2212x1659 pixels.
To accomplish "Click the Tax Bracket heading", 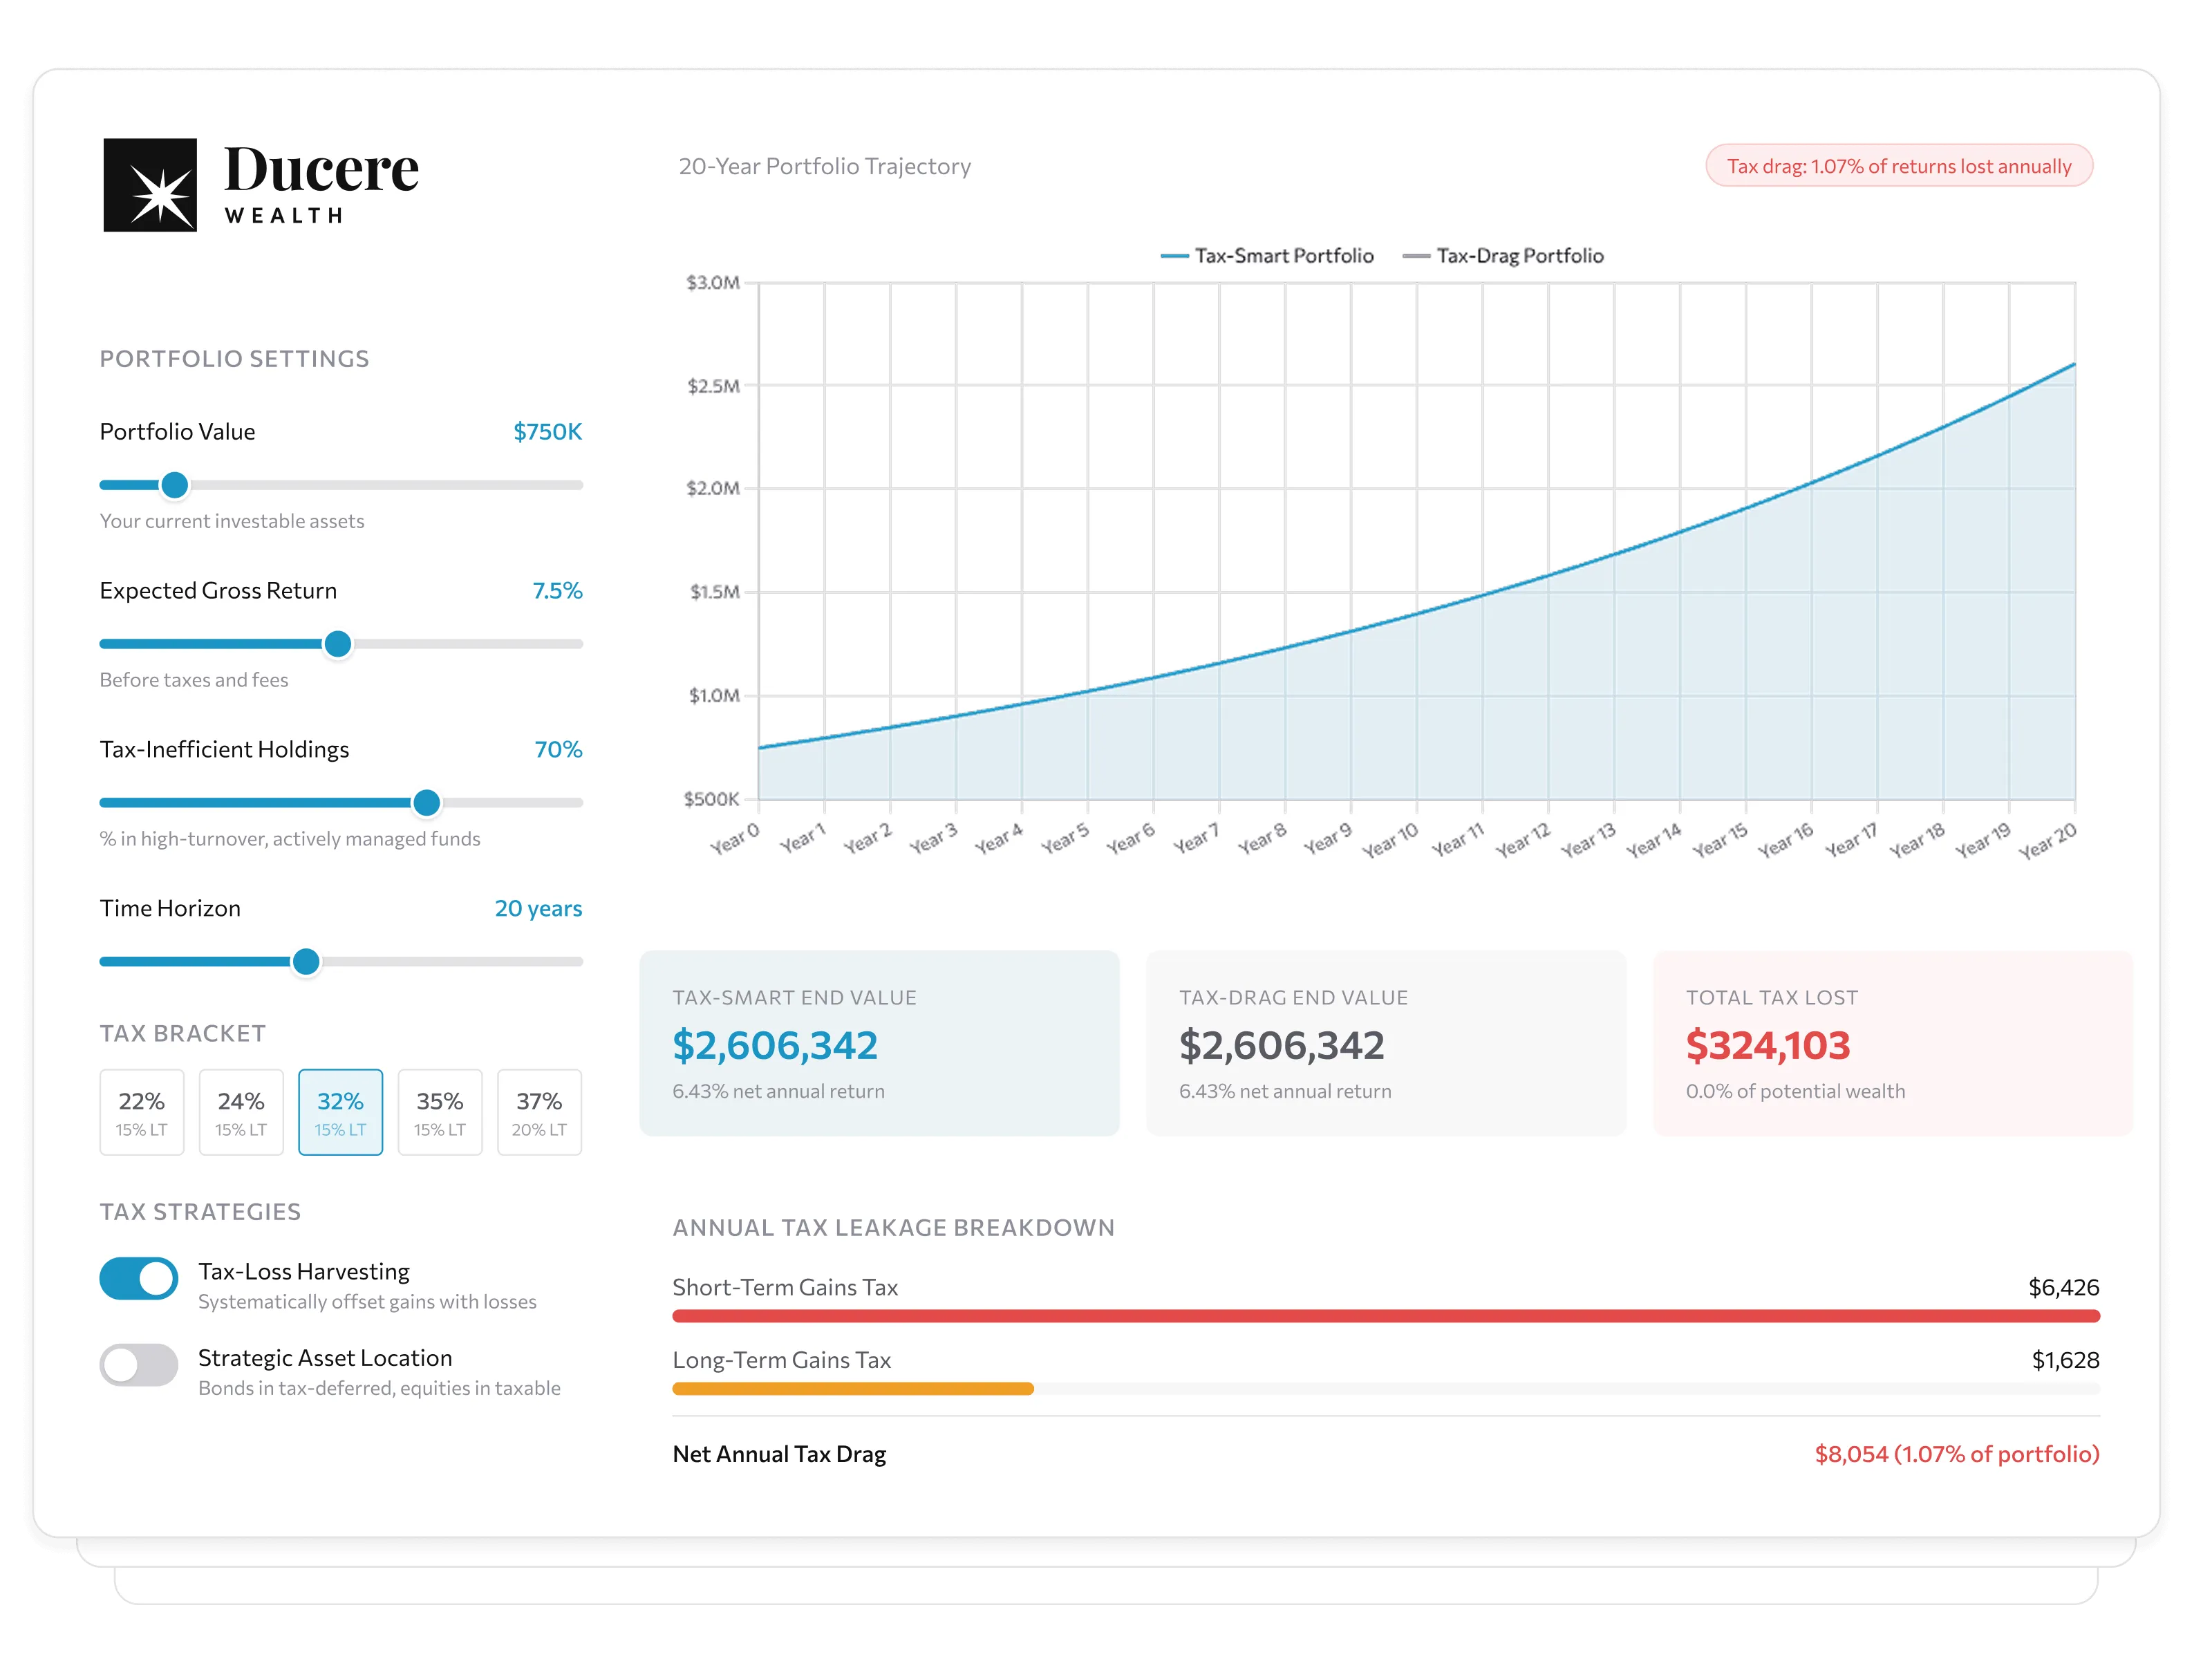I will click(x=182, y=1034).
